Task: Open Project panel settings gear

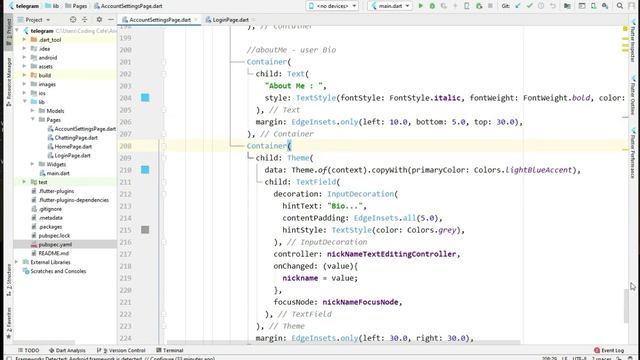Action: 99,20
